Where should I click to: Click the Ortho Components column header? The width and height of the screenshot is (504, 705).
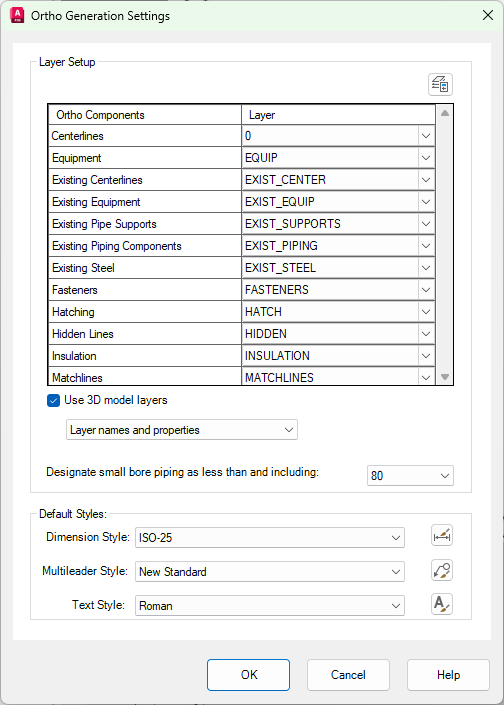click(x=145, y=115)
